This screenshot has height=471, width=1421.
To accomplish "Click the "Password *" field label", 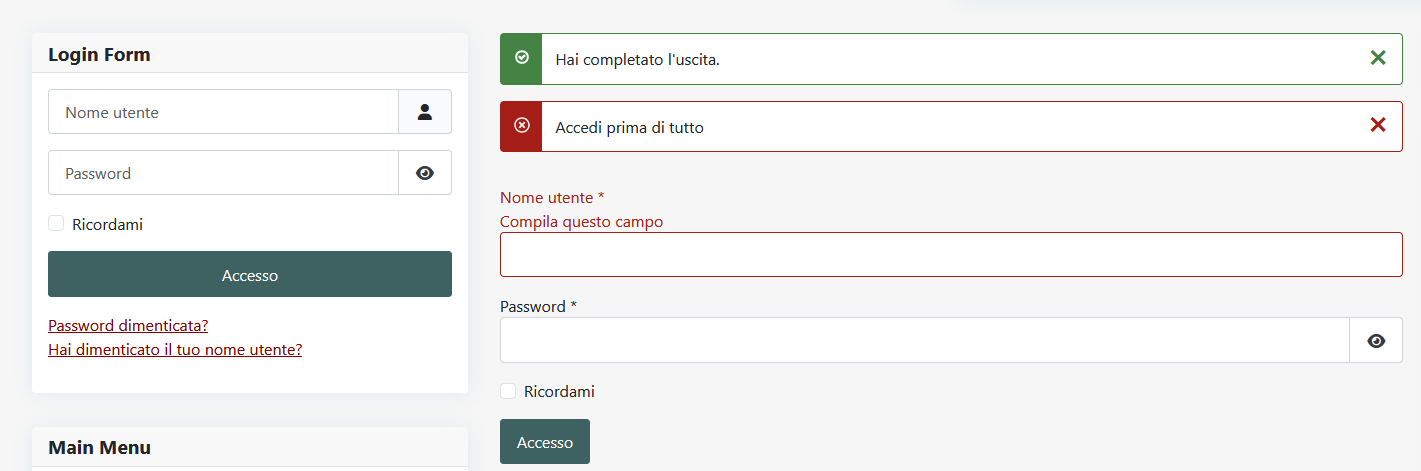I will (x=538, y=306).
